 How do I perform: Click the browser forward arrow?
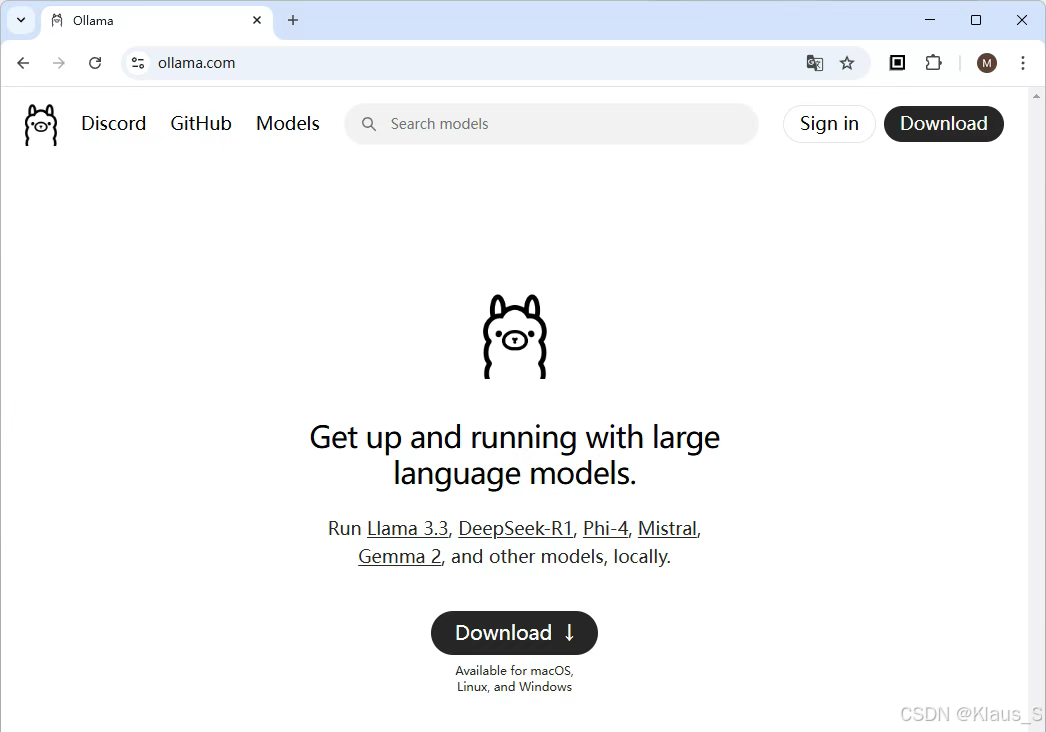(59, 63)
